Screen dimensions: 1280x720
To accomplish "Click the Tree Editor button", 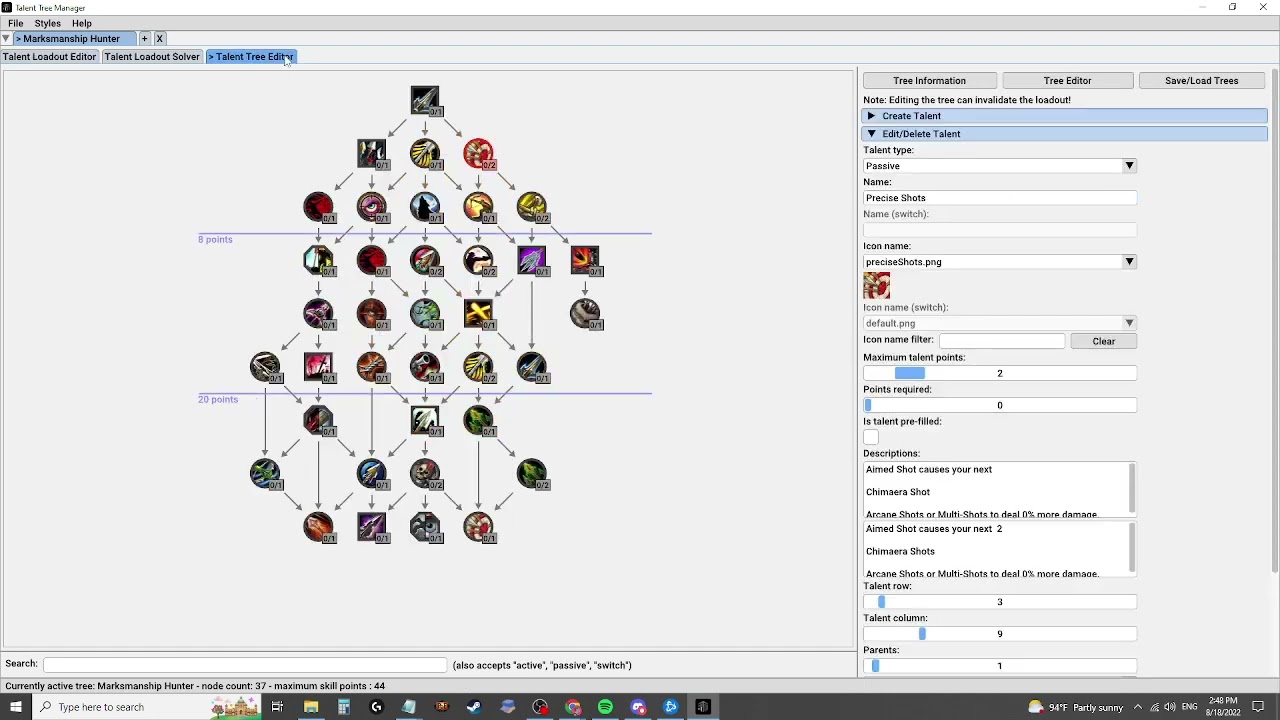I will [x=1067, y=81].
